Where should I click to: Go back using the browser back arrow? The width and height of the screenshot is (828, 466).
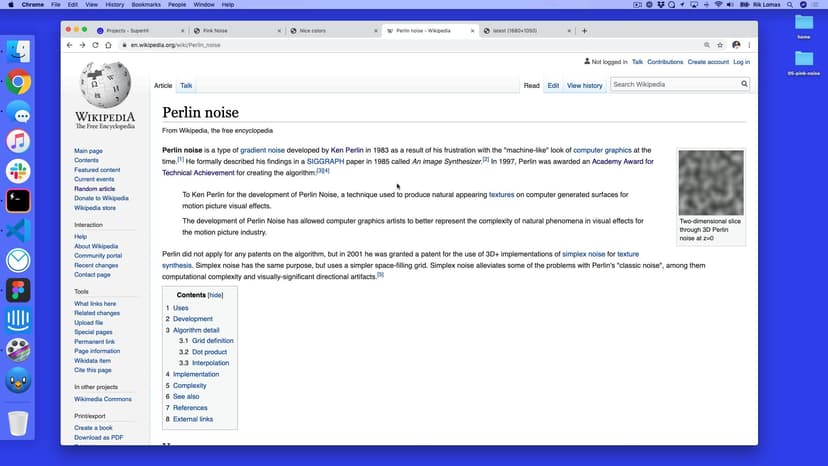[69, 45]
